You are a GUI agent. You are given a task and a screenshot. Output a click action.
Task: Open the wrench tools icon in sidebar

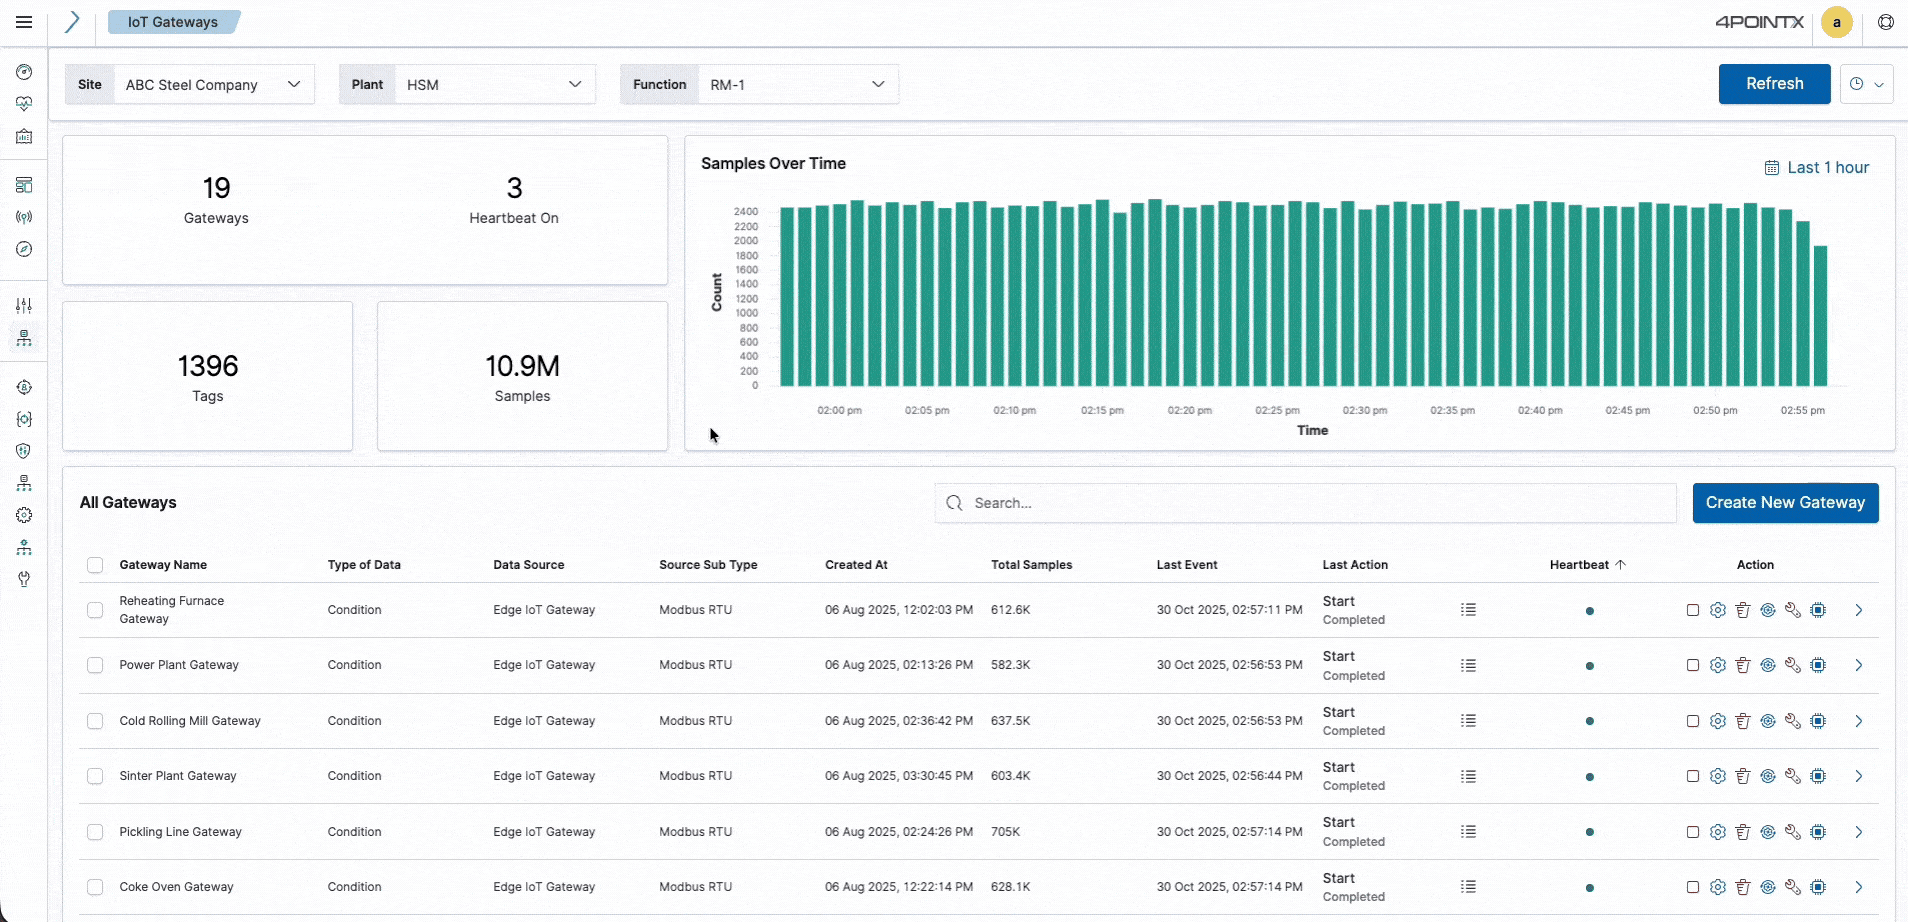pyautogui.click(x=24, y=579)
